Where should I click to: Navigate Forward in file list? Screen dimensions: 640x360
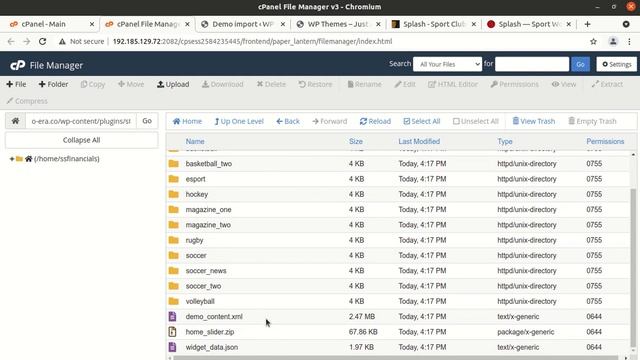(329, 121)
